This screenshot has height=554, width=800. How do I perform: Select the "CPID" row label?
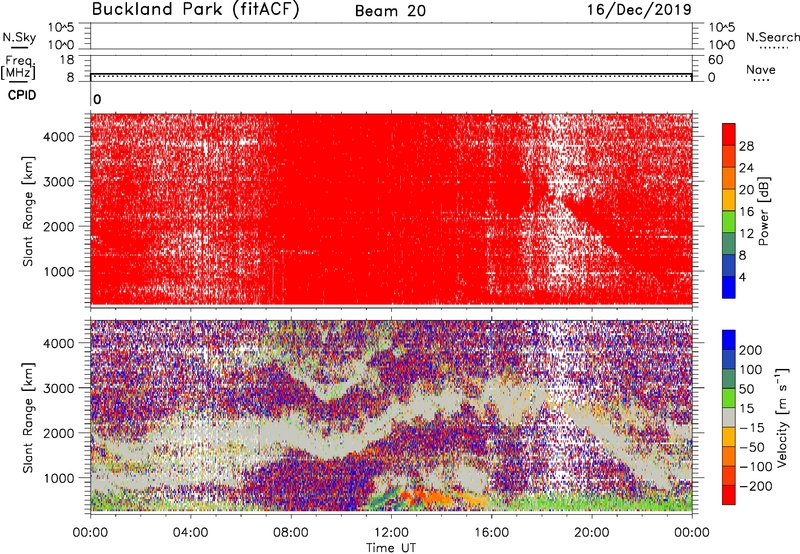click(x=22, y=95)
